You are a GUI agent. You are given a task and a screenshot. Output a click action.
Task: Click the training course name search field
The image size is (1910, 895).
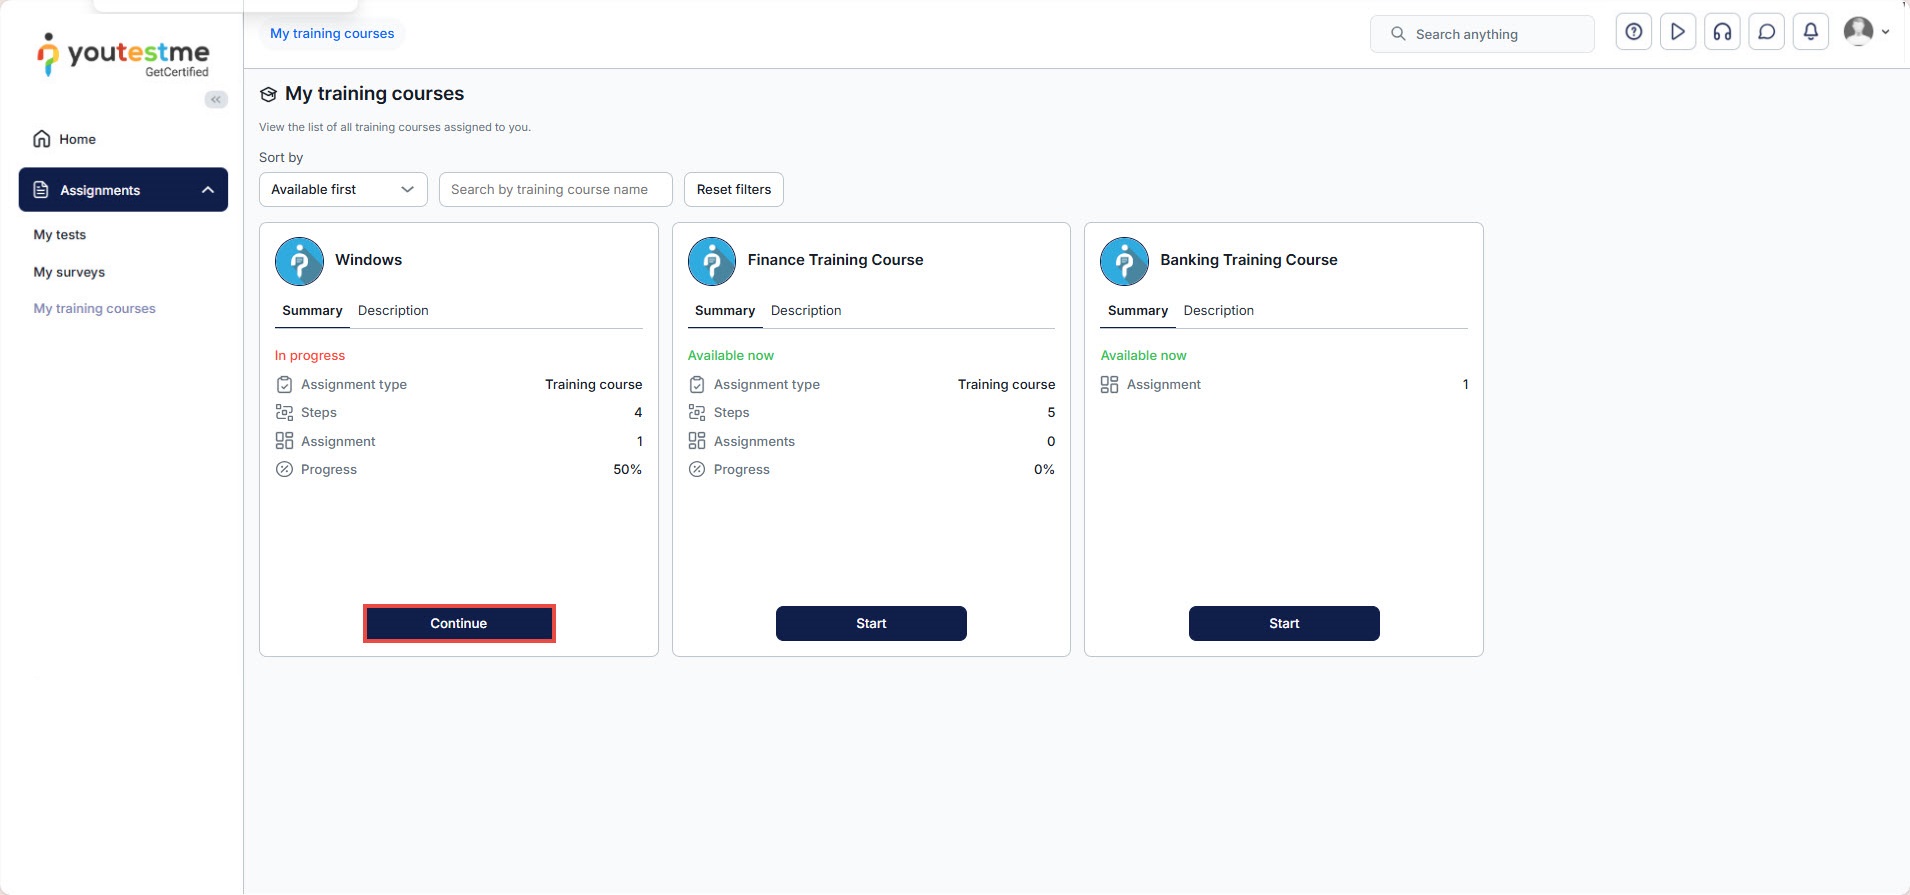point(555,189)
